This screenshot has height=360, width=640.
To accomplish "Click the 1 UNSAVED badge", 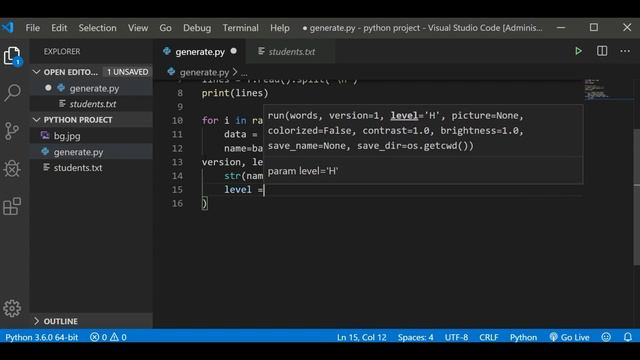I will (127, 72).
